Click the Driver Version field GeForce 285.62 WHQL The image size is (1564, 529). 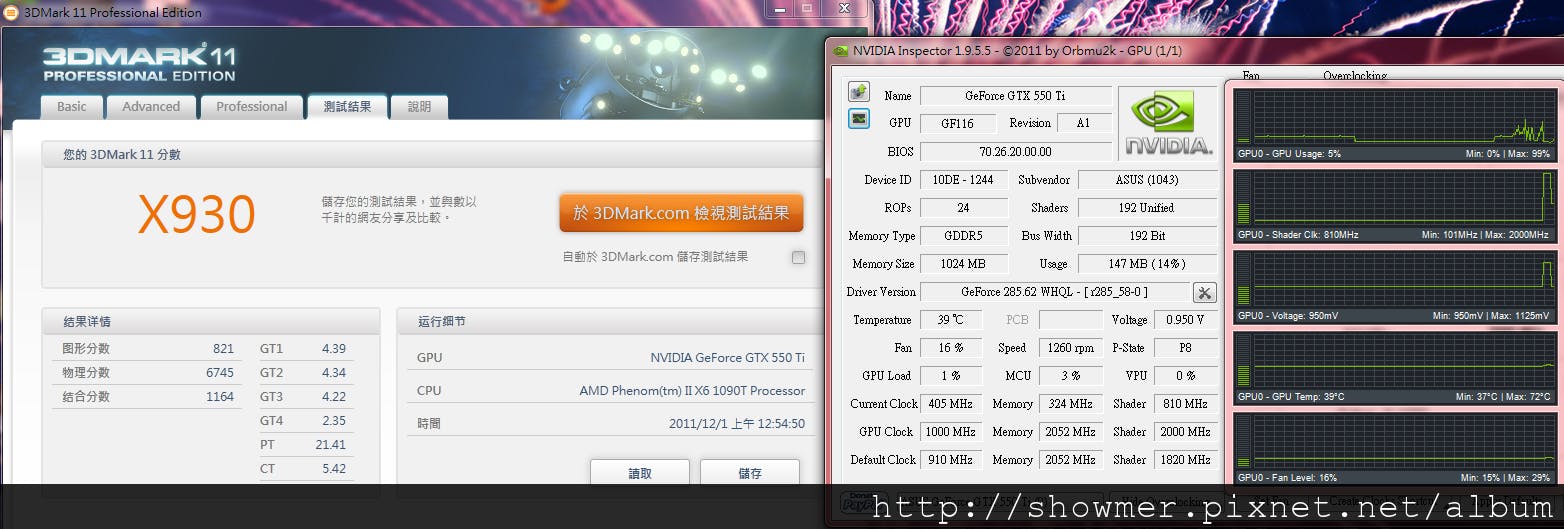[1054, 292]
